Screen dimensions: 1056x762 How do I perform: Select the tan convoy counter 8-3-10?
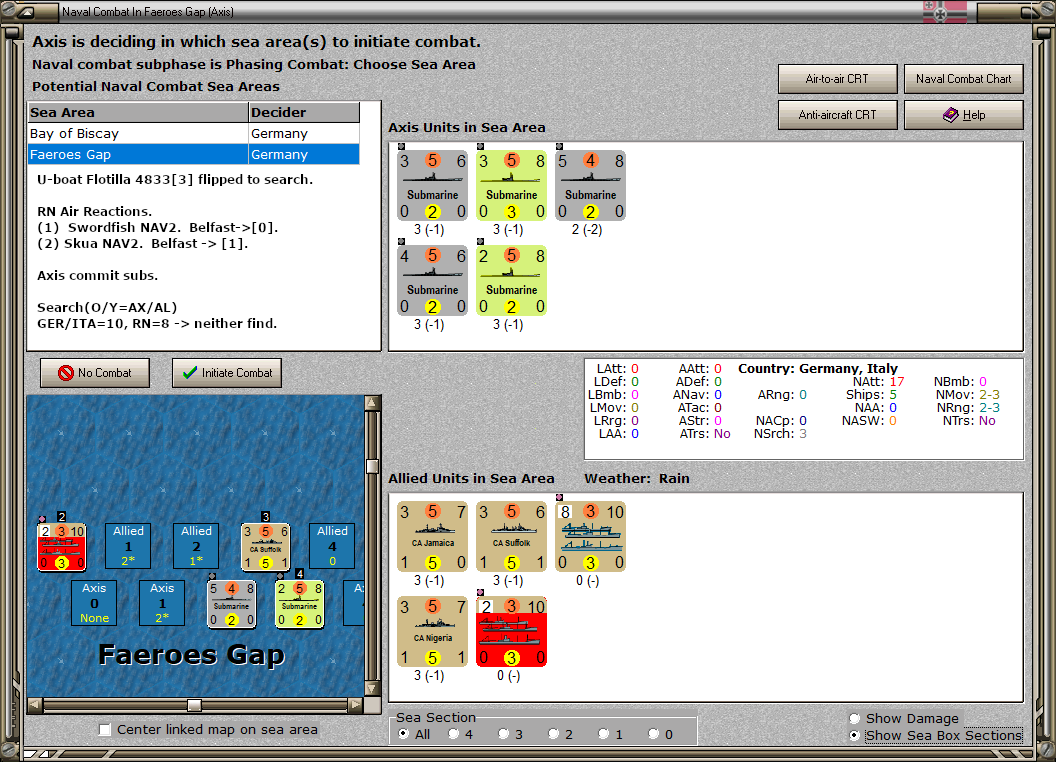(x=591, y=537)
